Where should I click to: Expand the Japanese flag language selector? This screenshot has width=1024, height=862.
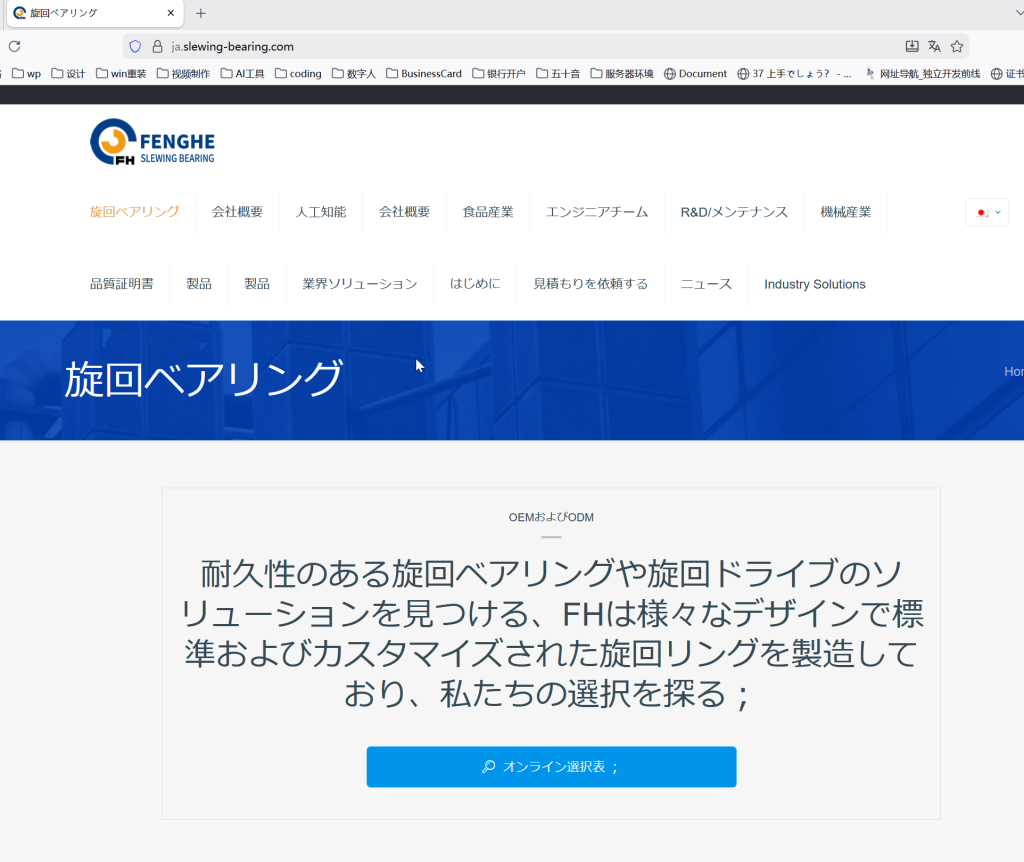tap(987, 212)
